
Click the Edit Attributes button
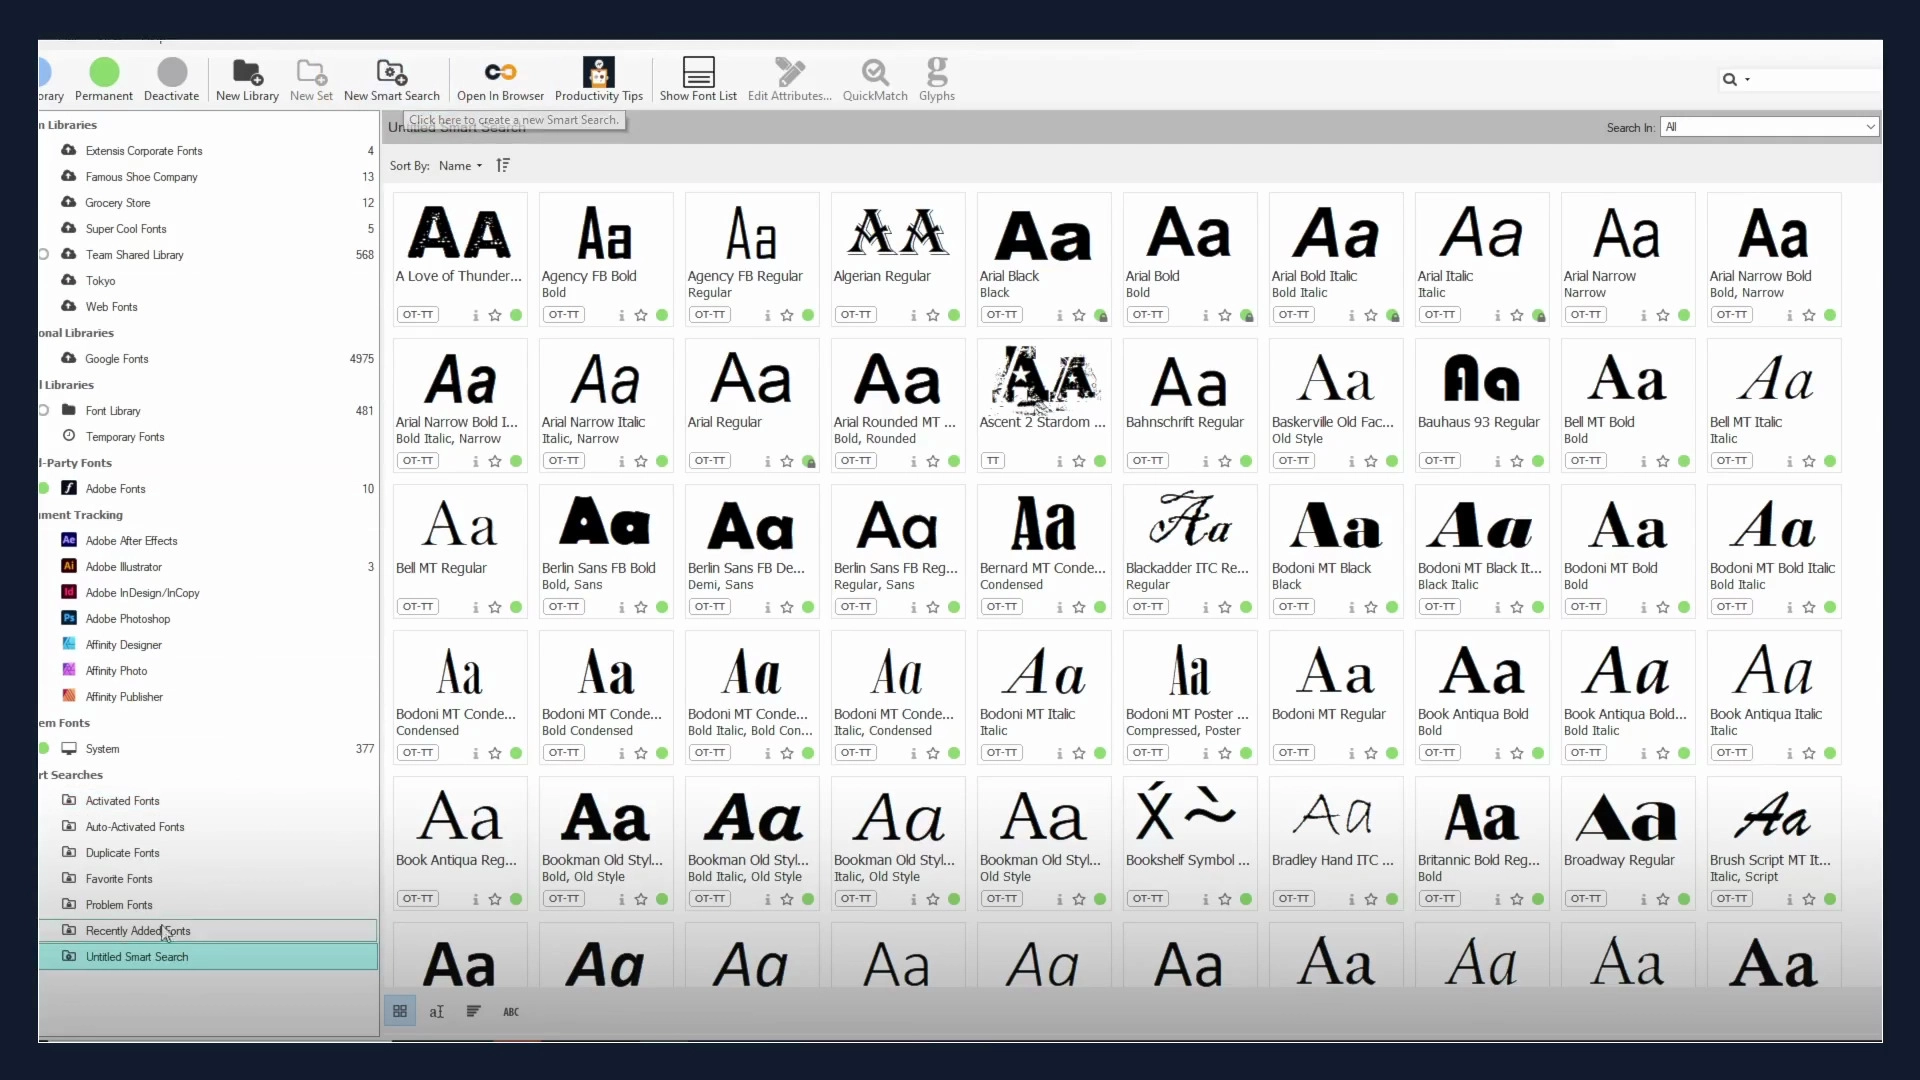[x=789, y=80]
